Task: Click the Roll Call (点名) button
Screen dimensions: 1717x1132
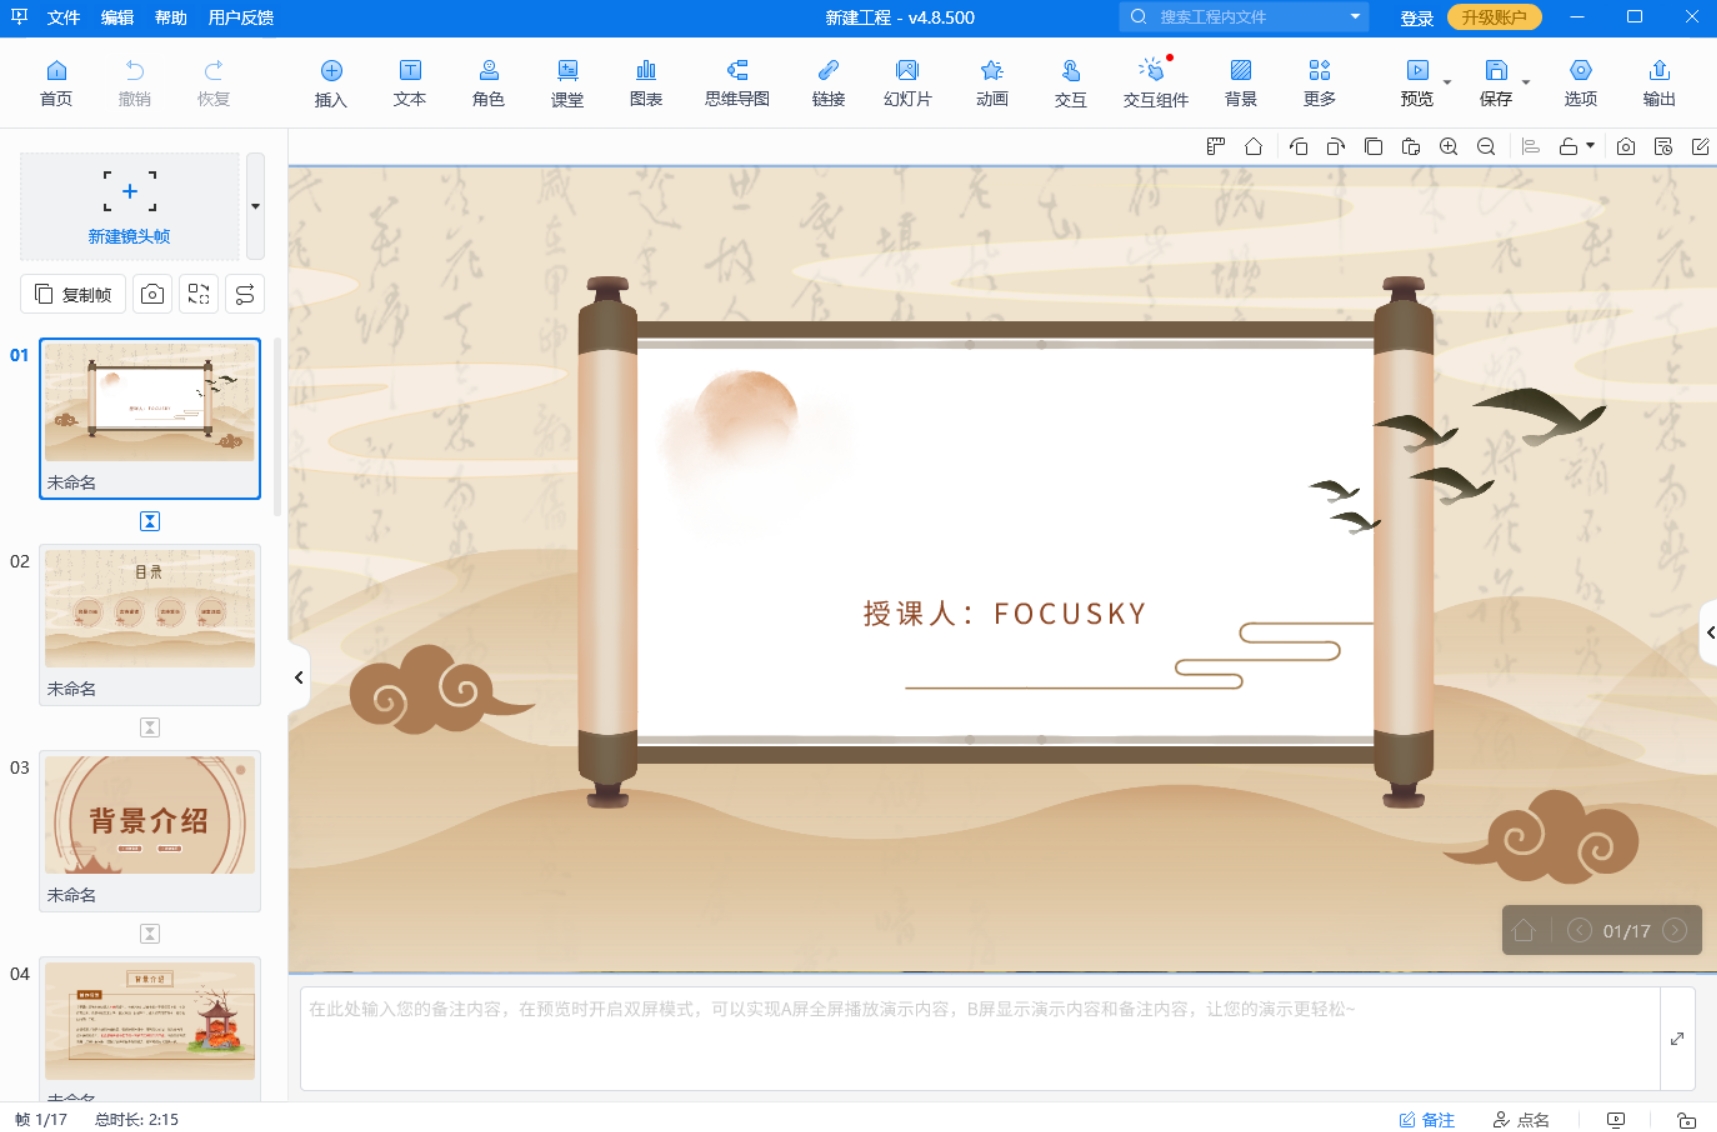Action: coord(1521,1120)
